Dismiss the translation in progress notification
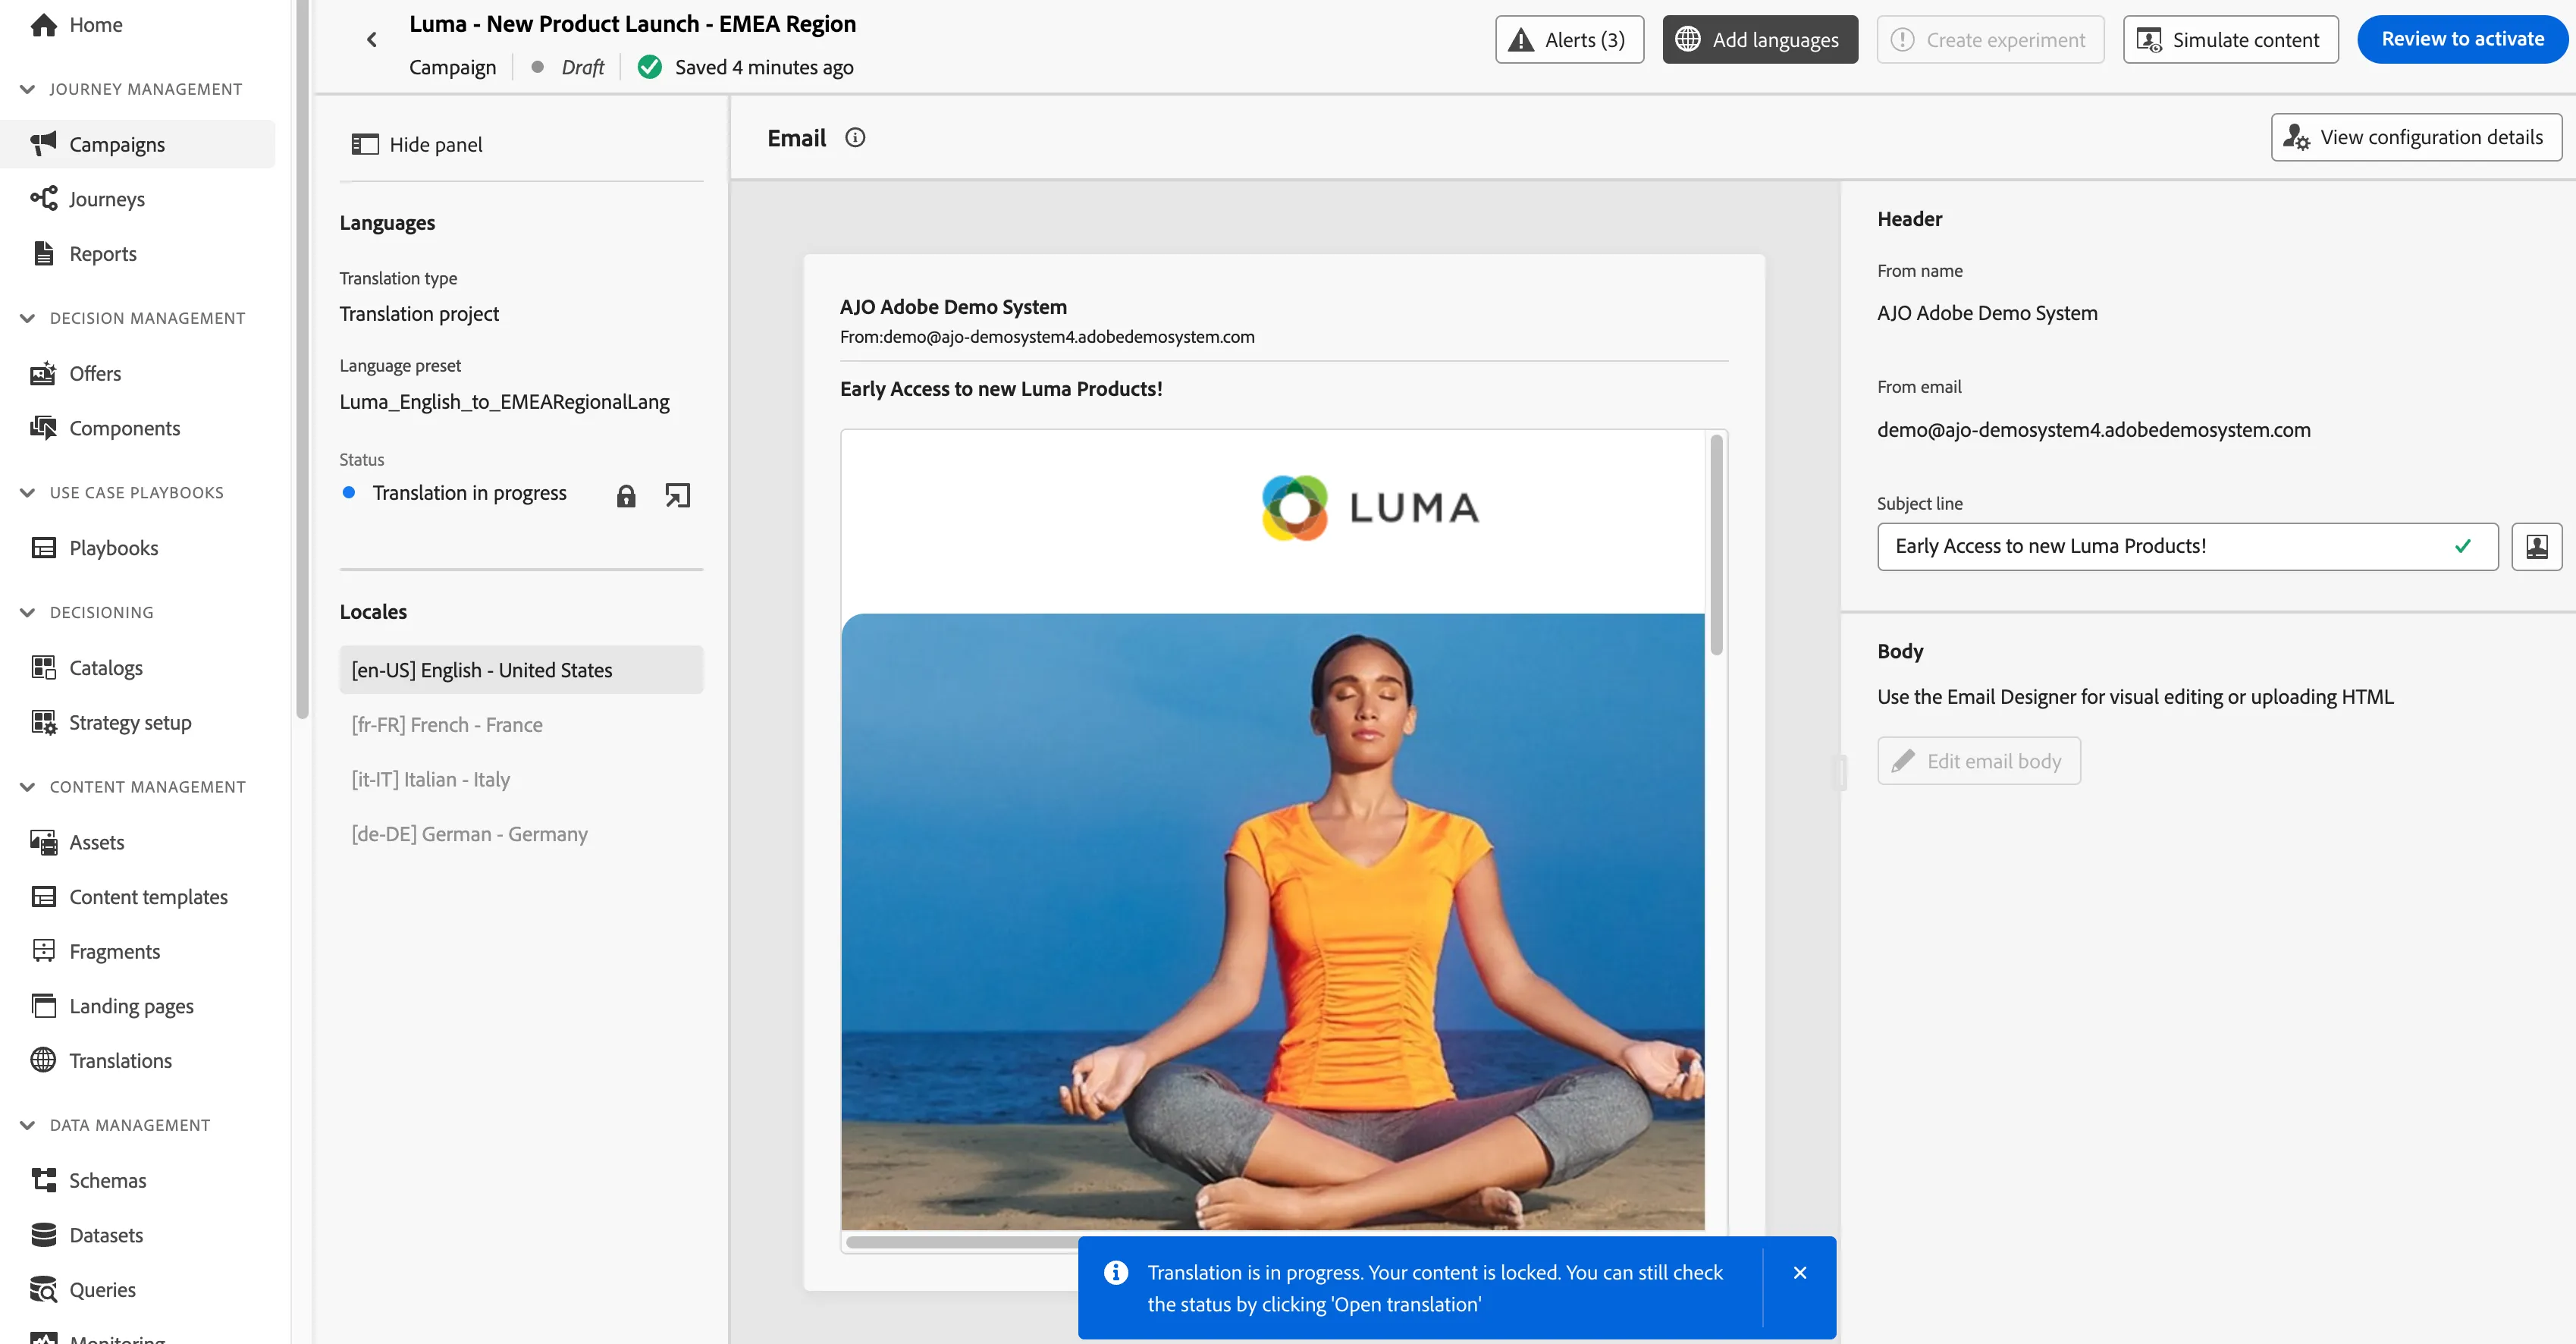2576x1344 pixels. pyautogui.click(x=1800, y=1273)
